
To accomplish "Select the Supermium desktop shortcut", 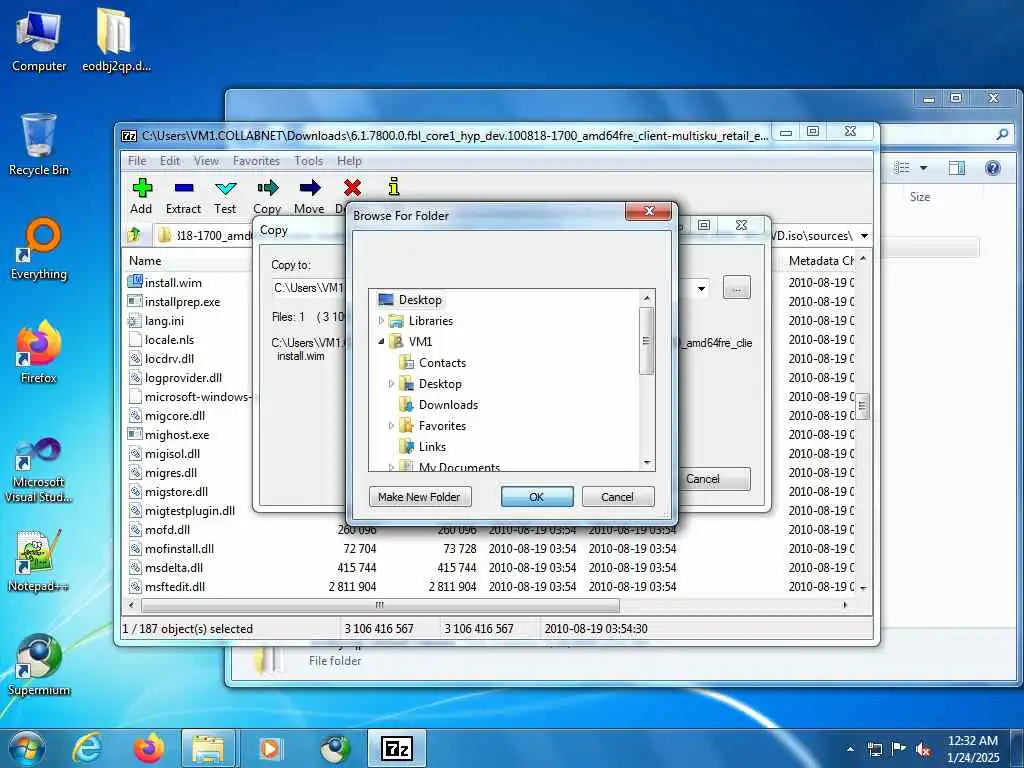I will tap(39, 665).
